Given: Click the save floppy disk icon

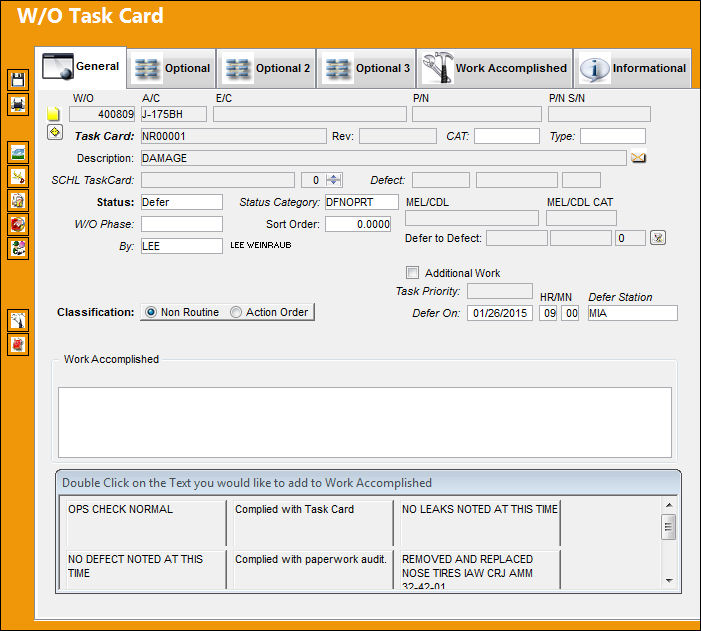Looking at the screenshot, I should (18, 80).
